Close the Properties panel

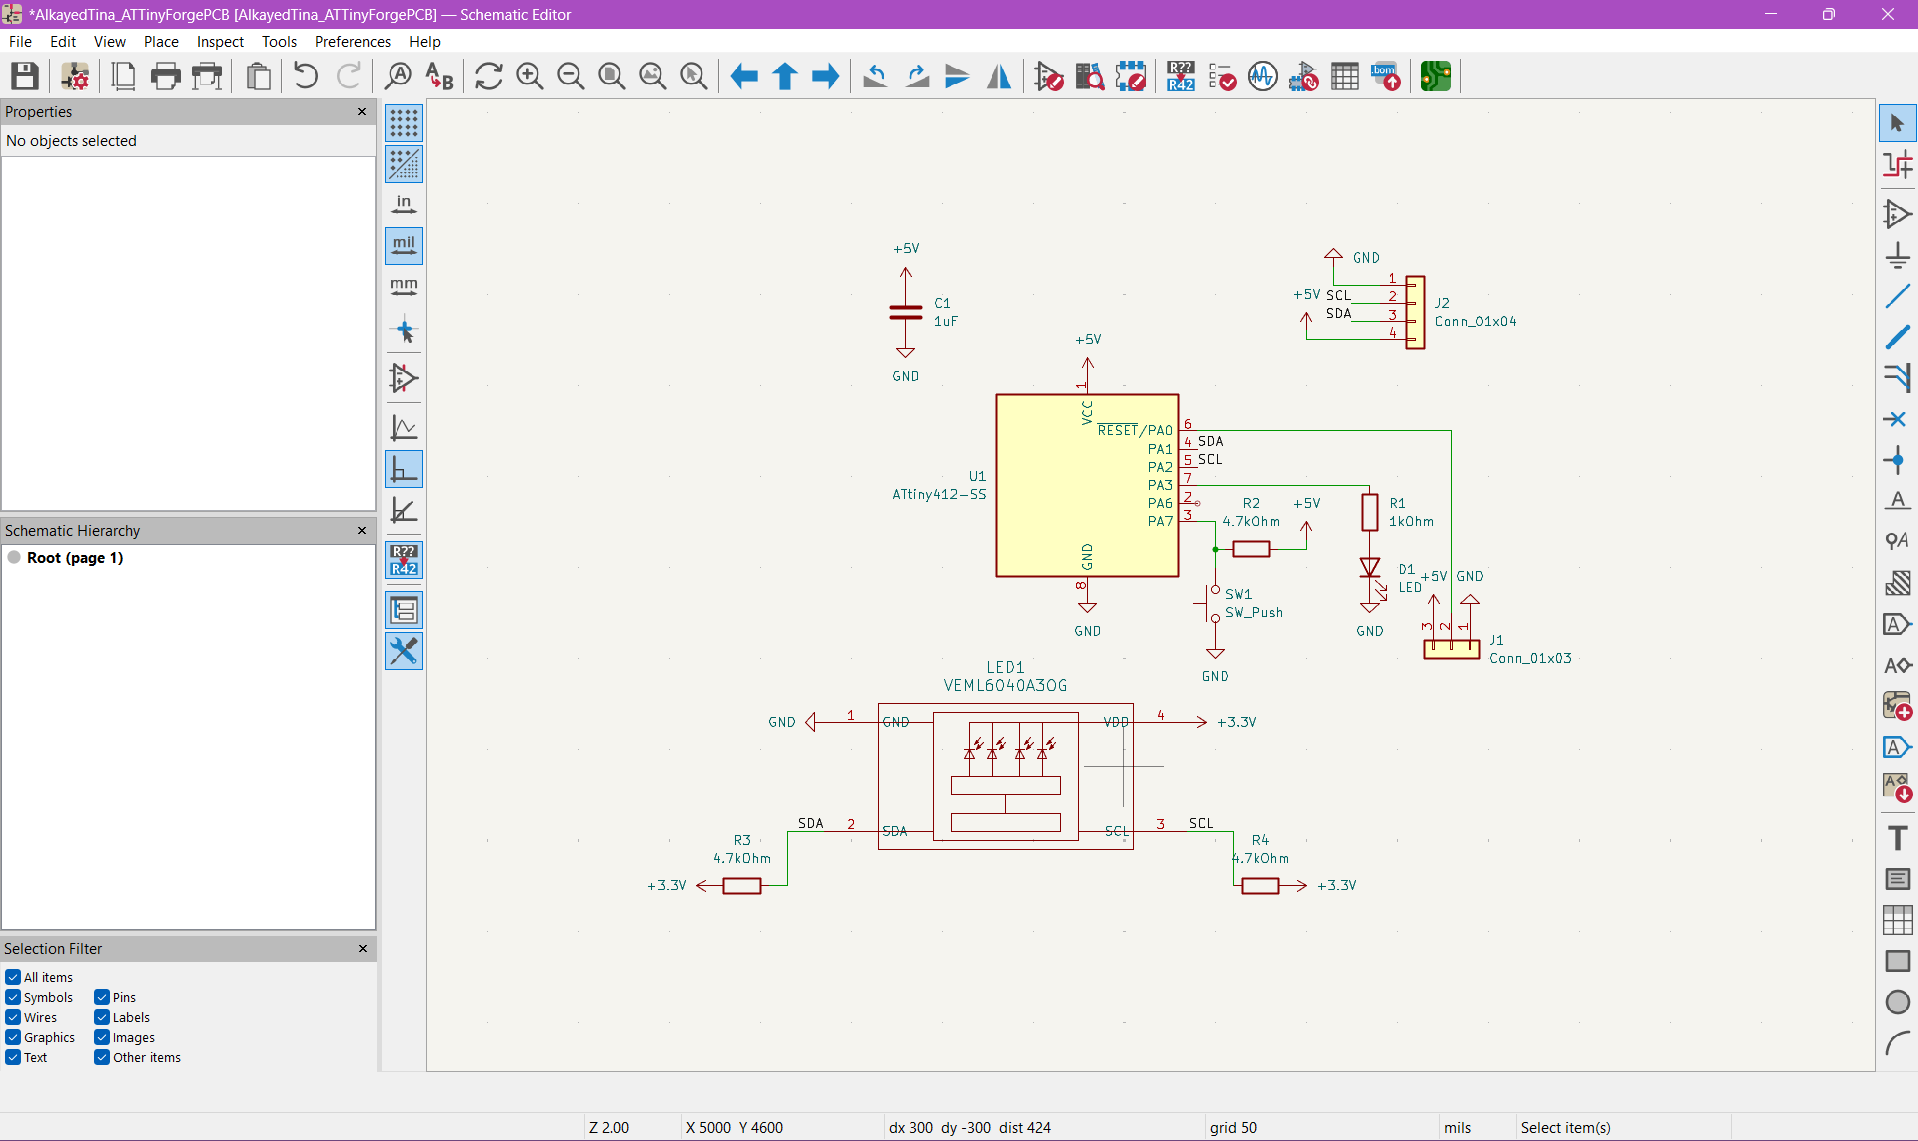point(362,112)
